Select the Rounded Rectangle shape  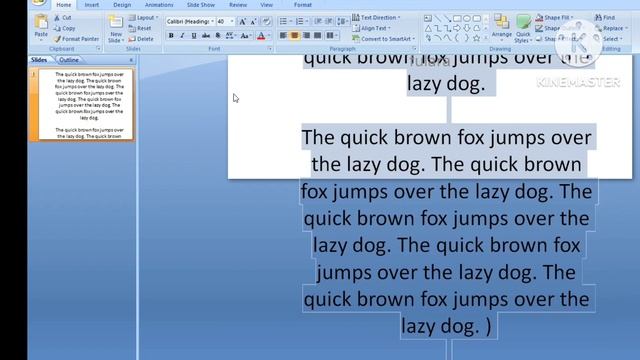[476, 18]
